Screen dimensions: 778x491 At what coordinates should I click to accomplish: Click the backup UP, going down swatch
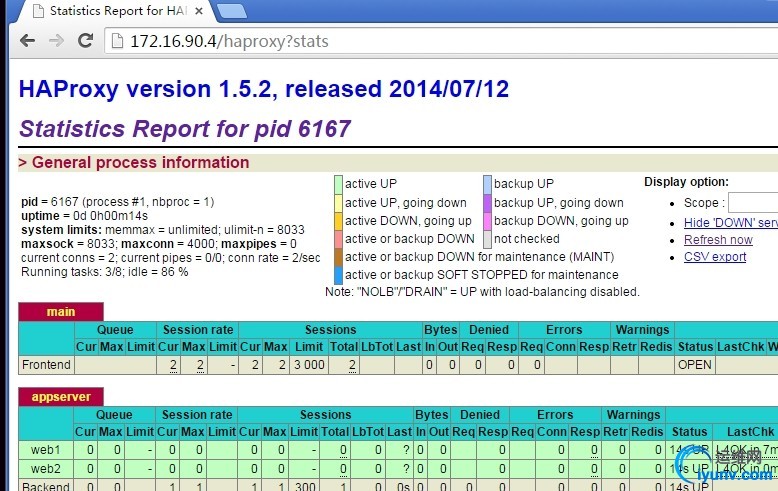(x=487, y=203)
